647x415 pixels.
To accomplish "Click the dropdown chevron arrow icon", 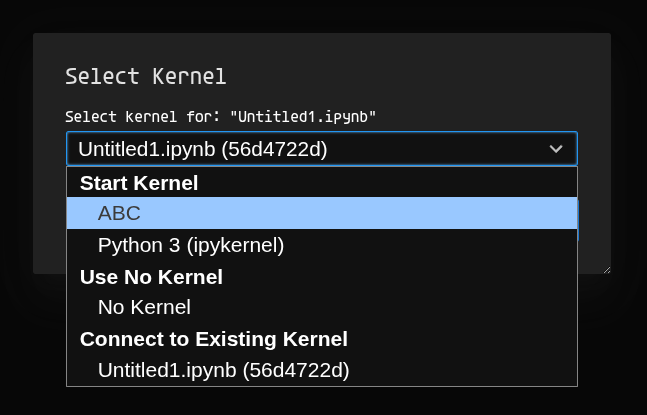I will tap(557, 149).
